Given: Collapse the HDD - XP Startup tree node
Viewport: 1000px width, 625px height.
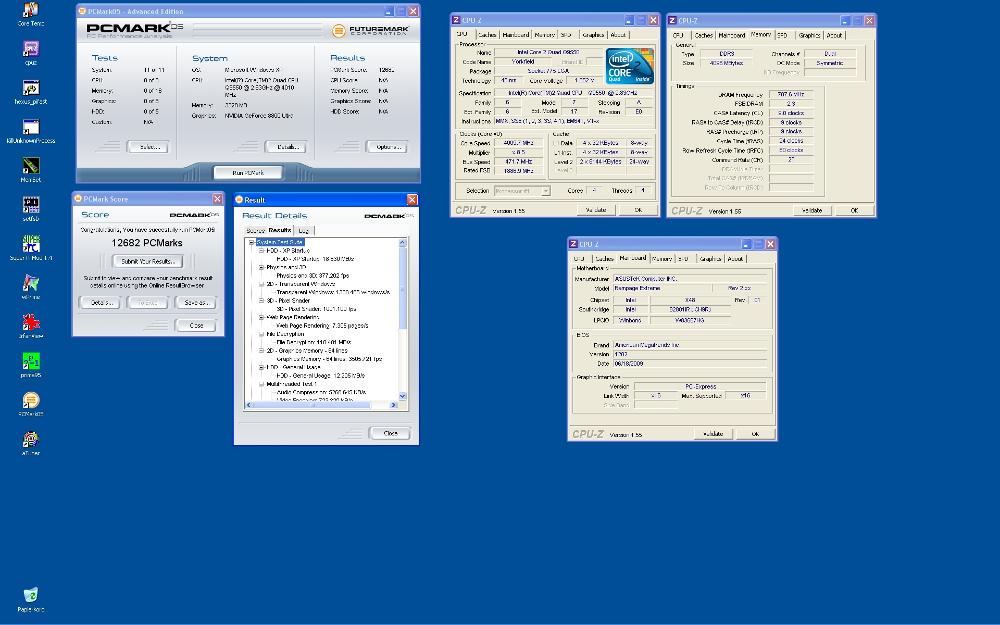Looking at the screenshot, I should [x=261, y=251].
